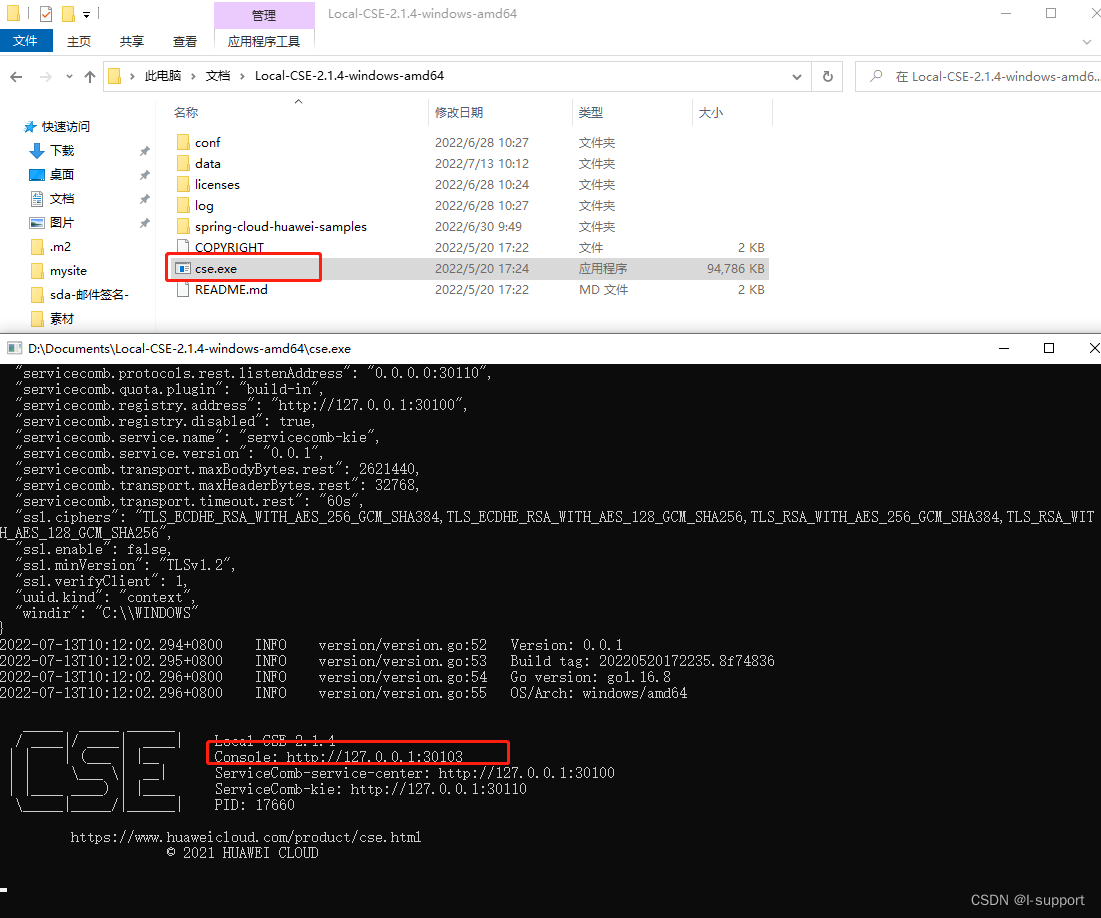Unpin 文档 using its pin icon
The height and width of the screenshot is (918, 1101).
pos(145,199)
